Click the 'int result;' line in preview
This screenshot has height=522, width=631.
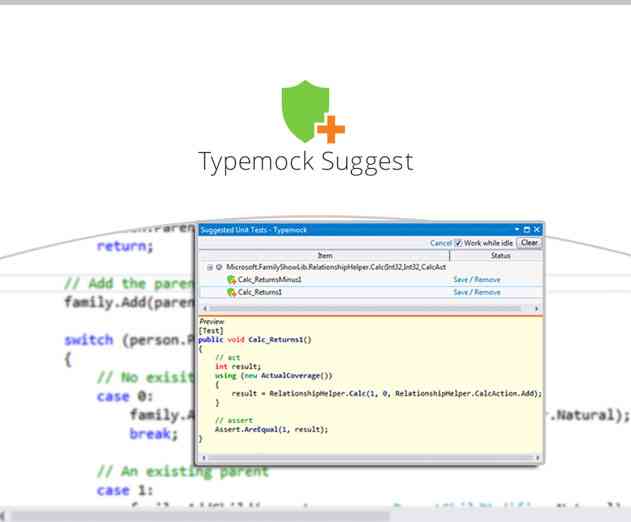pos(238,367)
